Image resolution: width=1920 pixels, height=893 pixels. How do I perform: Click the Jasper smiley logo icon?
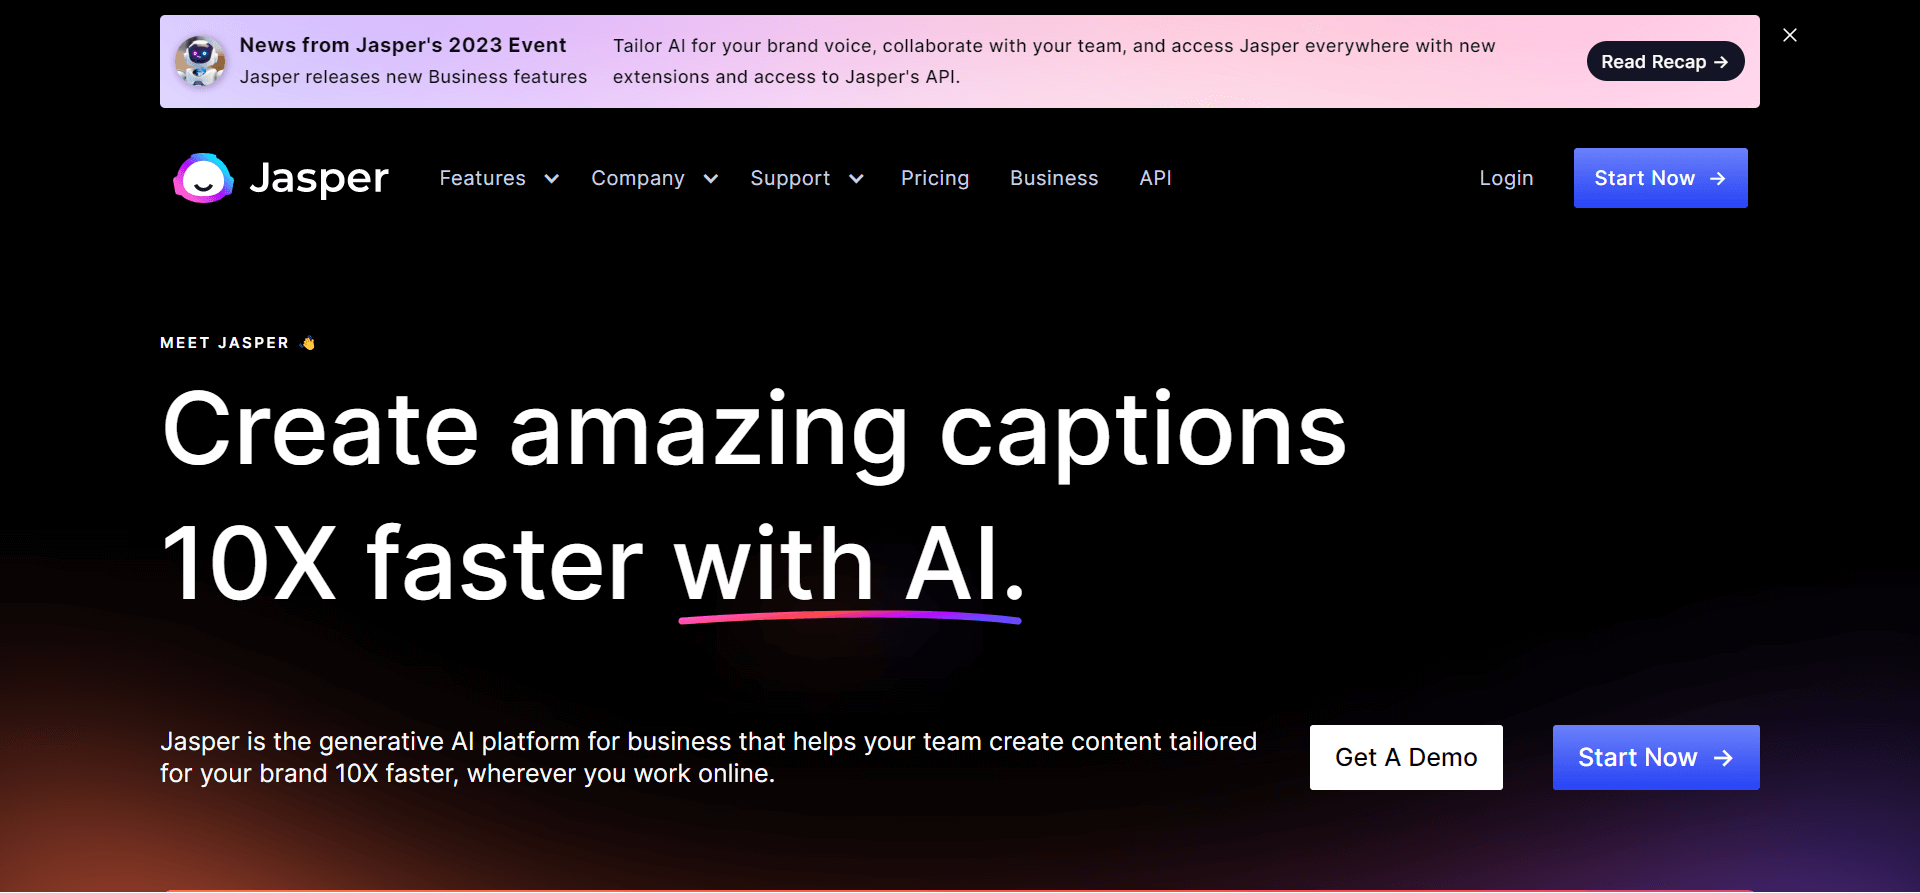(x=204, y=178)
